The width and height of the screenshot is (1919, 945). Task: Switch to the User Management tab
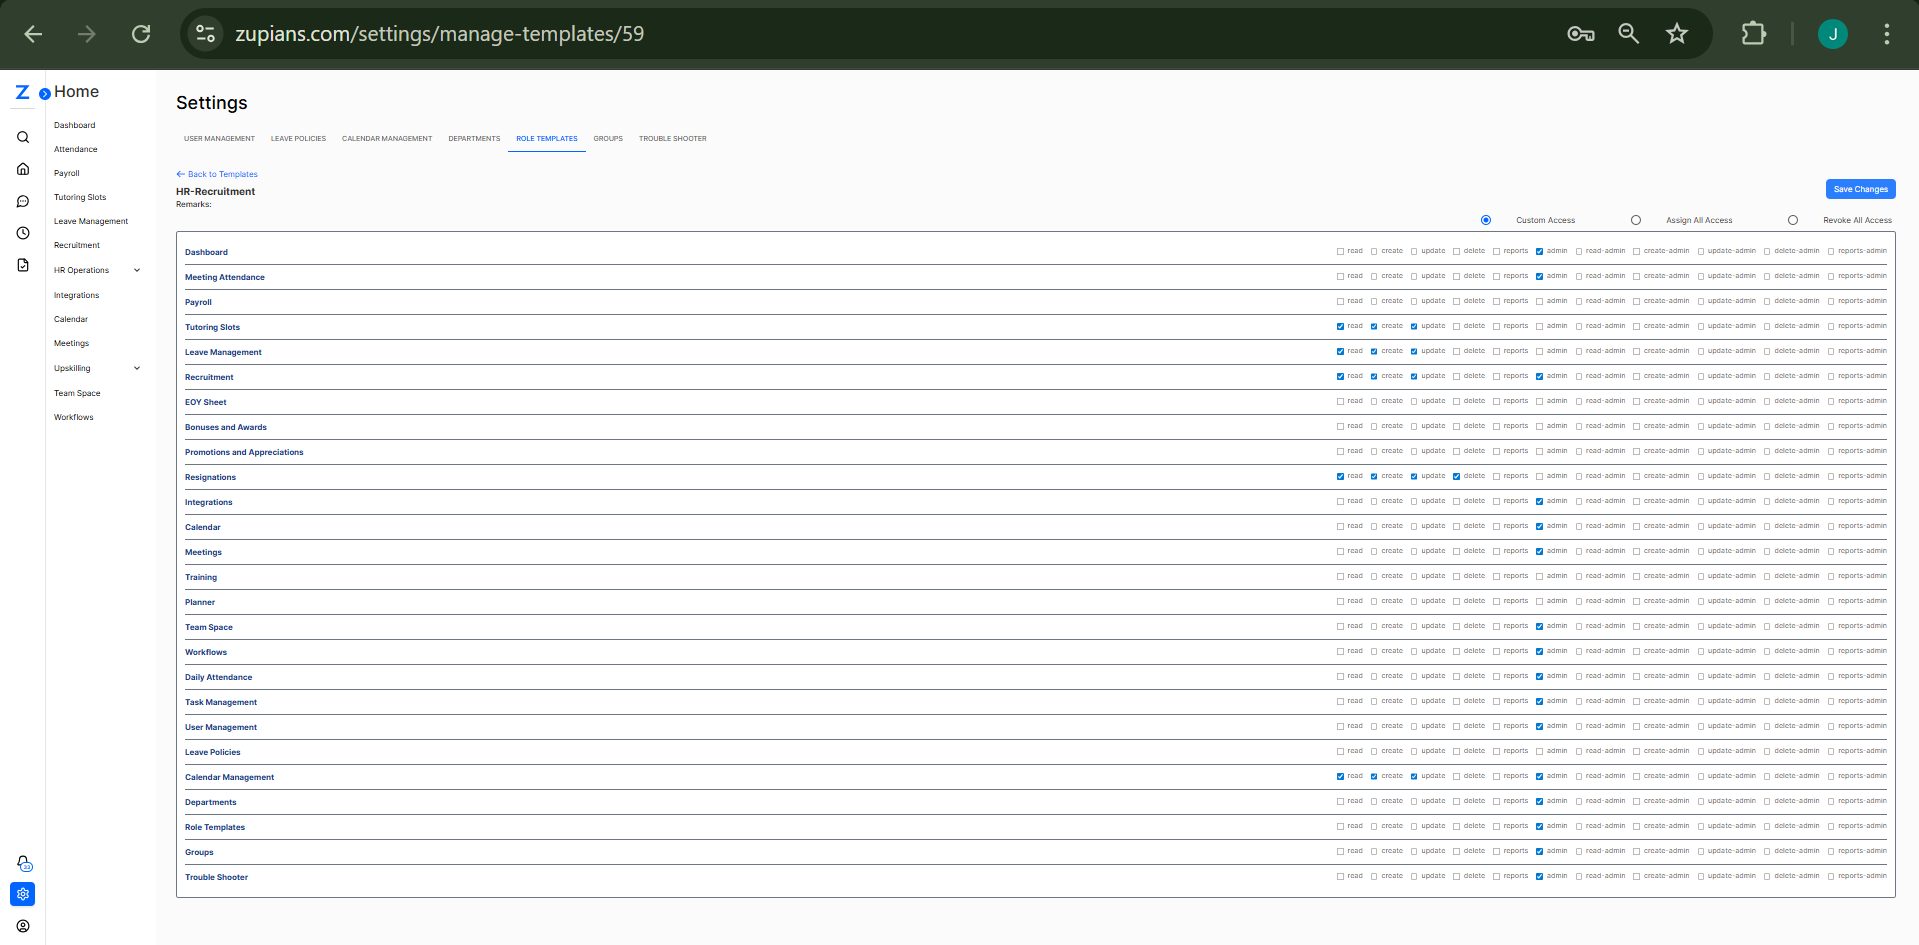(x=219, y=139)
